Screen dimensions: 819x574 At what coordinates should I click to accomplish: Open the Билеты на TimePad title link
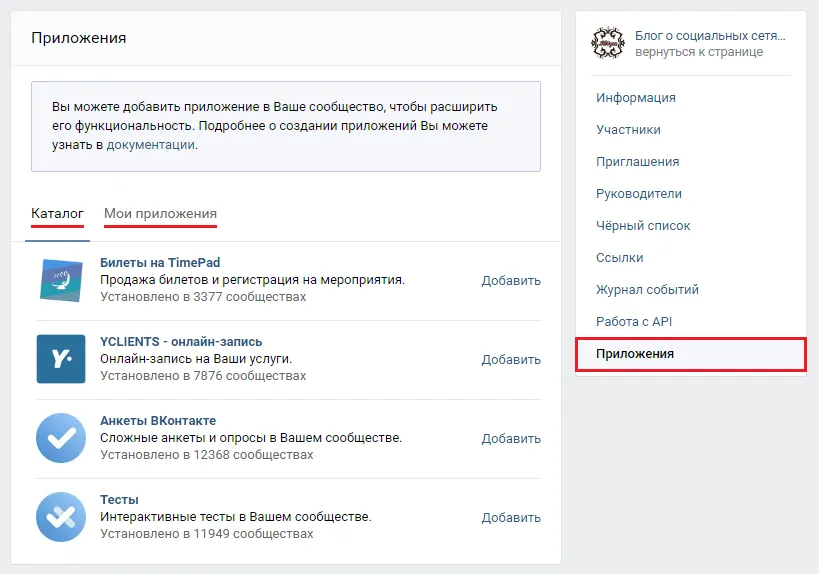click(x=160, y=262)
